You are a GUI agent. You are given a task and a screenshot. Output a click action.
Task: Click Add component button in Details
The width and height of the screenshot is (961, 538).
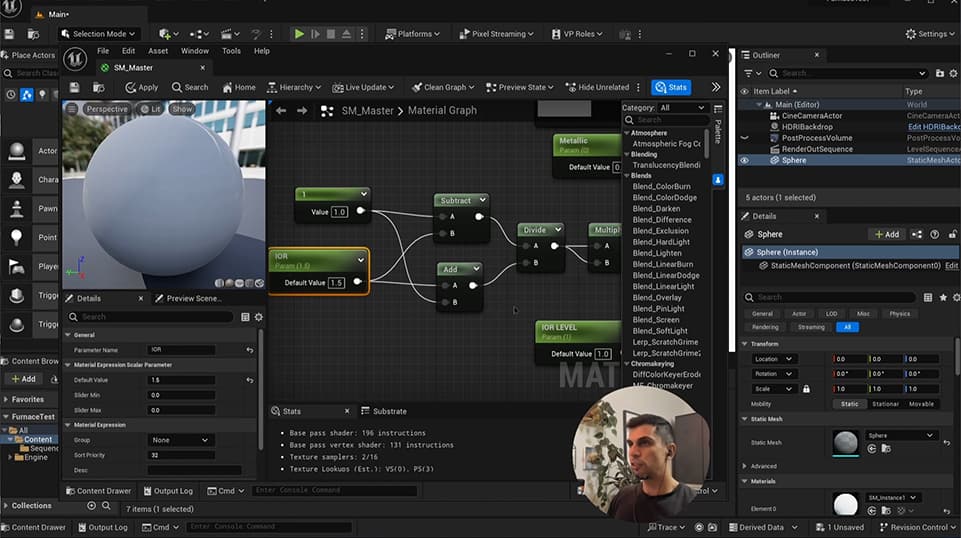[886, 234]
